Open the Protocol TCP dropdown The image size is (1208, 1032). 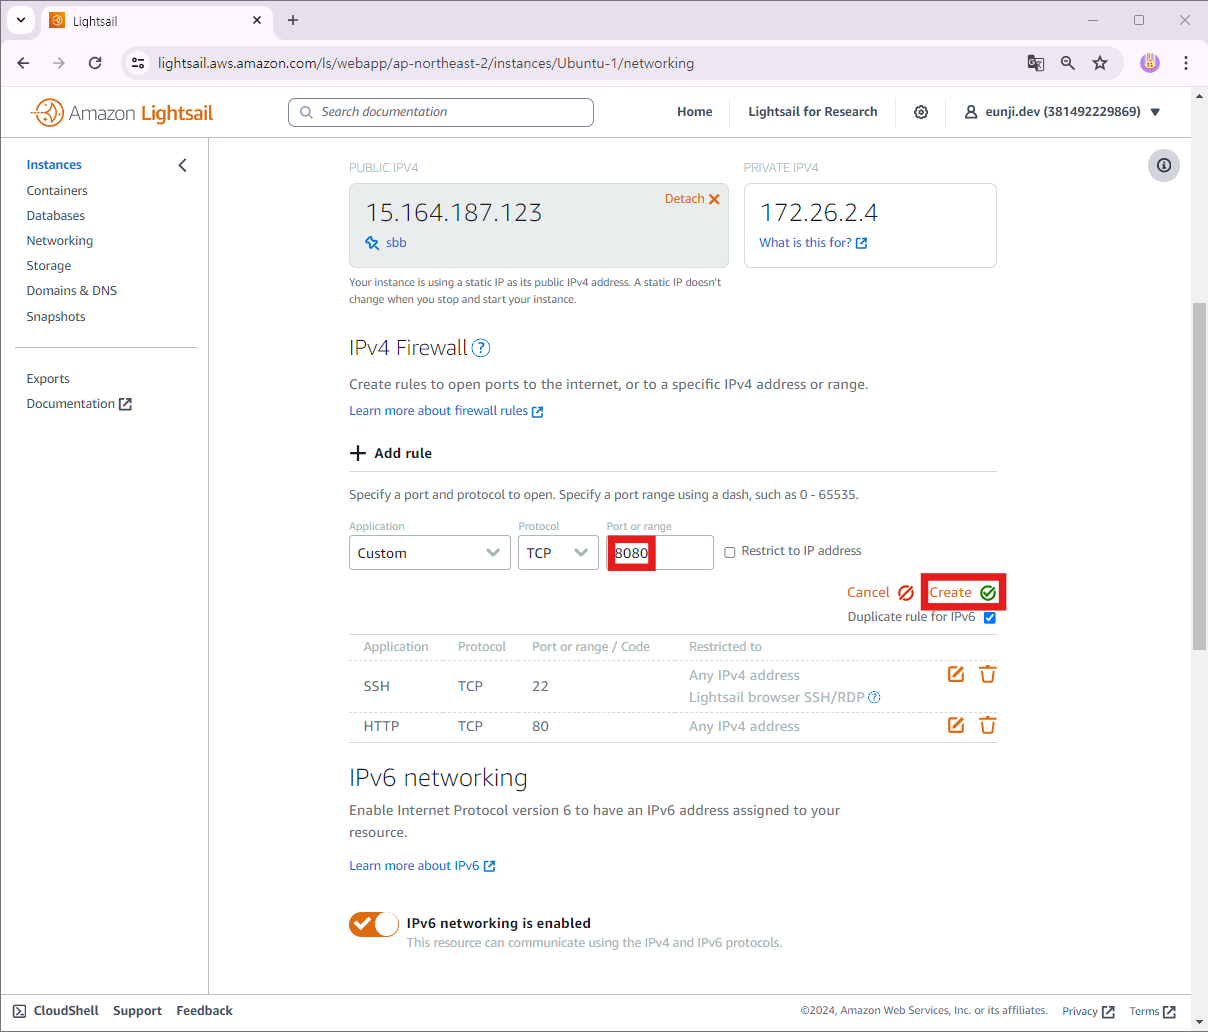(x=558, y=553)
